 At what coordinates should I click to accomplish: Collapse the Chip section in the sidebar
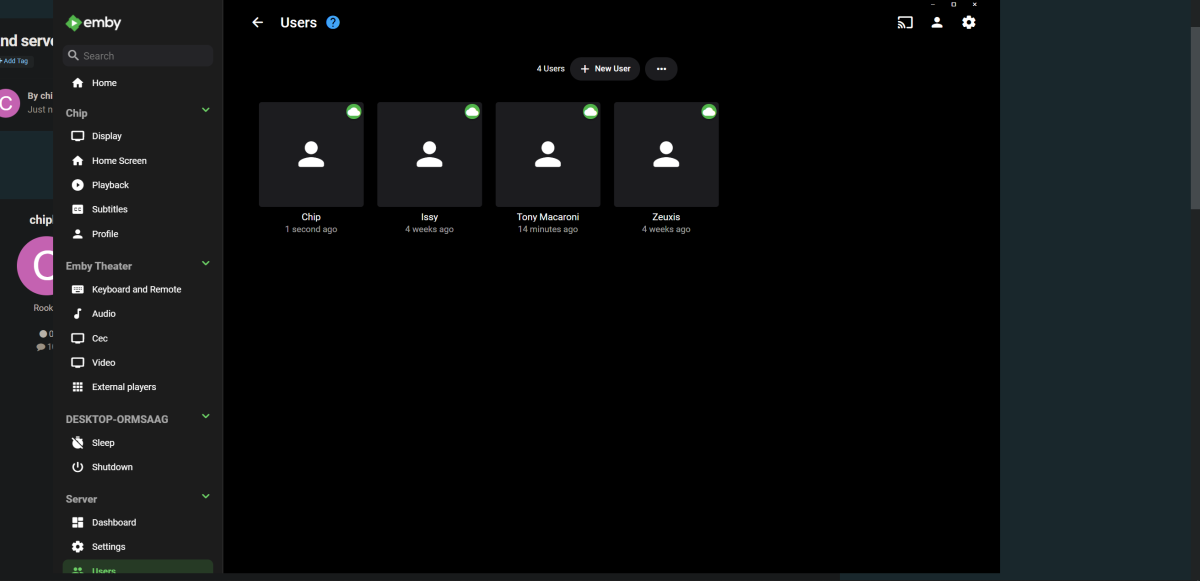coord(206,111)
